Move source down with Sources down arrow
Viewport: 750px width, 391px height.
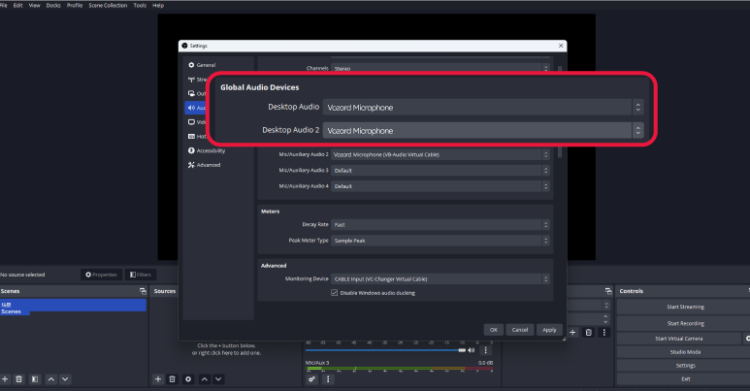(218, 379)
